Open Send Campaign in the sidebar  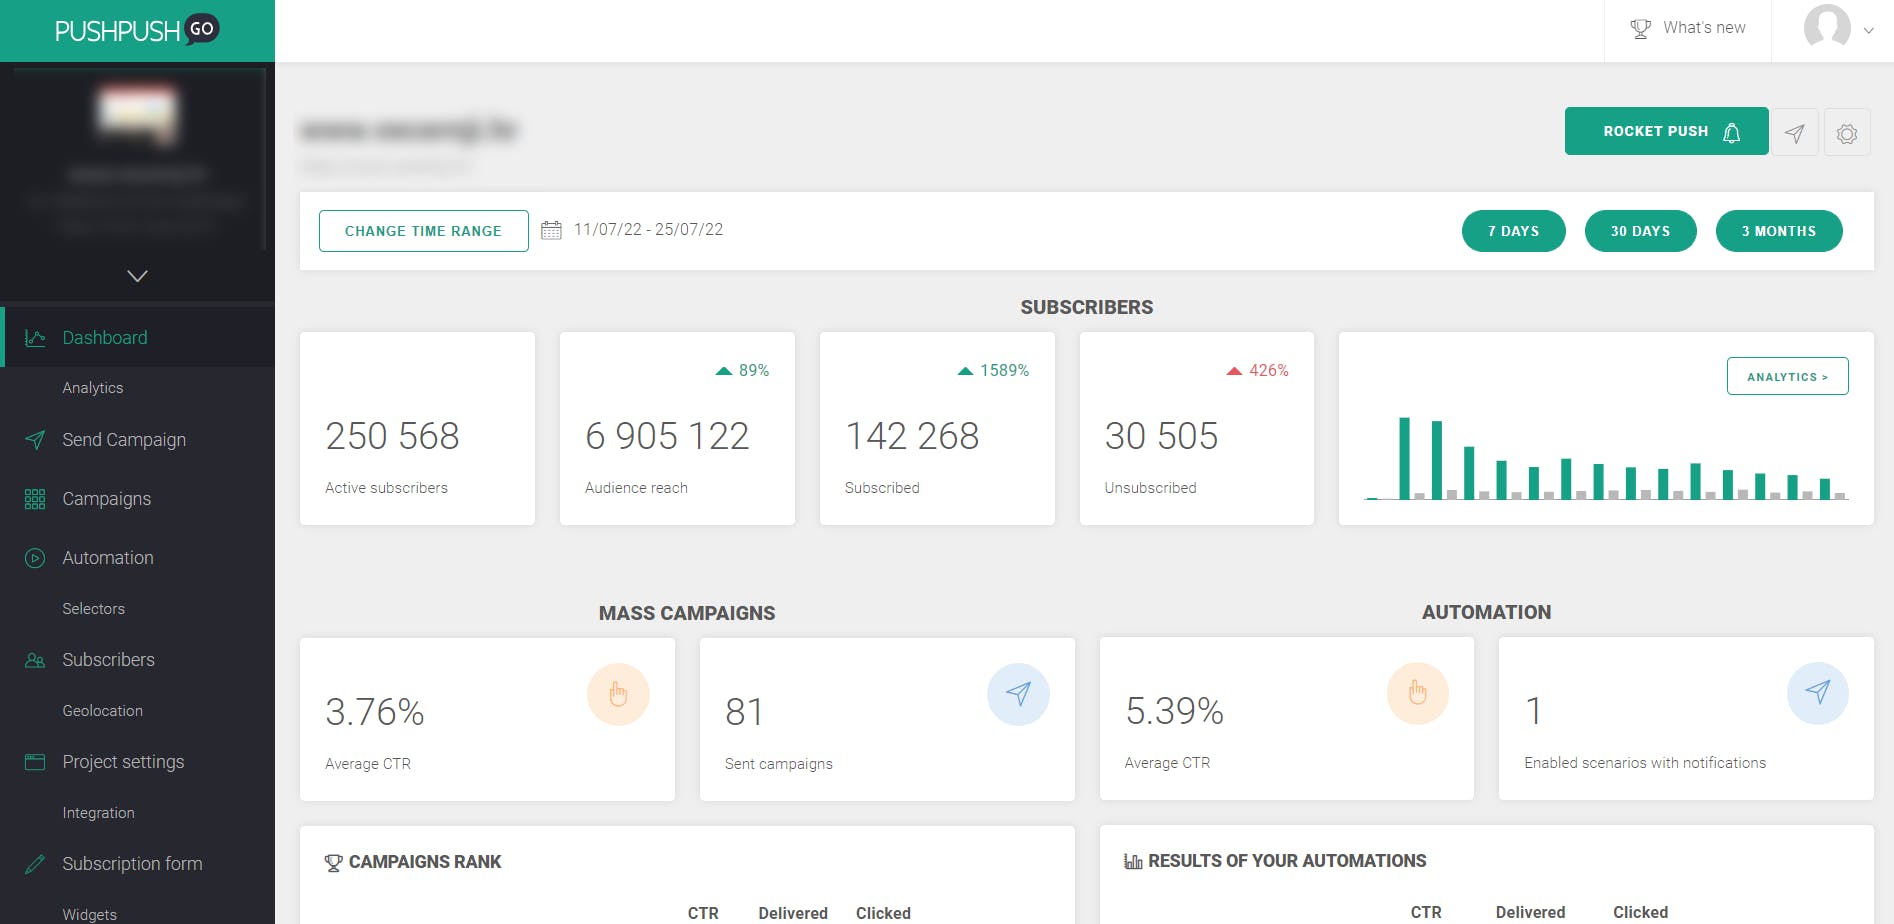point(124,440)
